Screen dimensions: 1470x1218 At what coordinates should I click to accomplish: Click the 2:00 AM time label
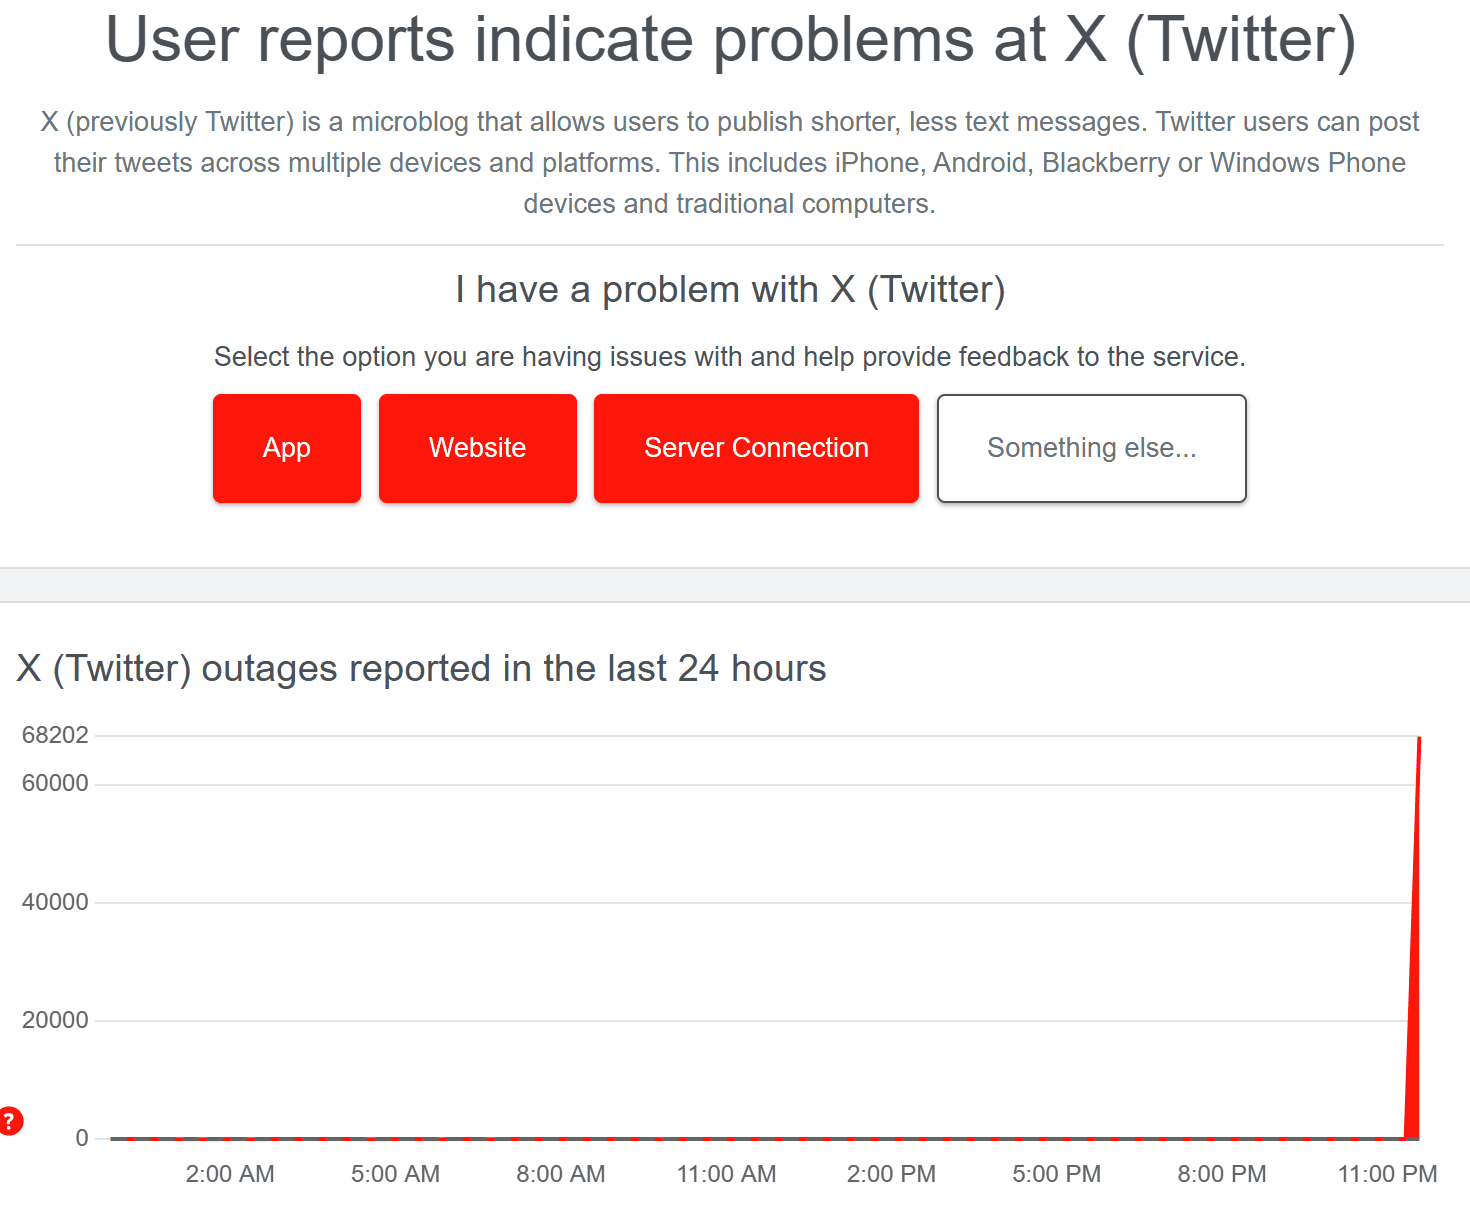[230, 1174]
